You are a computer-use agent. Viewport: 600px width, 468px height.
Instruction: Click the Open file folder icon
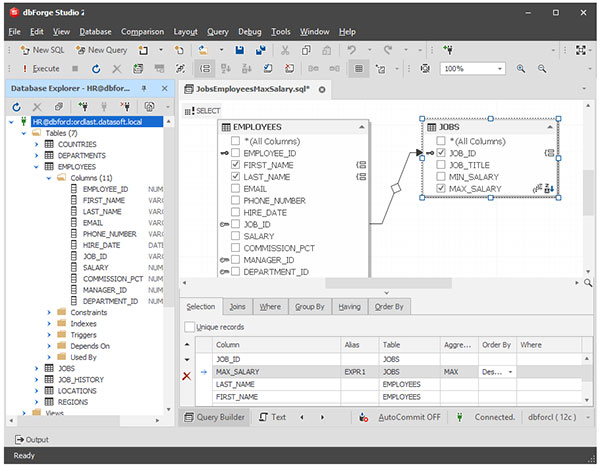pyautogui.click(x=203, y=50)
